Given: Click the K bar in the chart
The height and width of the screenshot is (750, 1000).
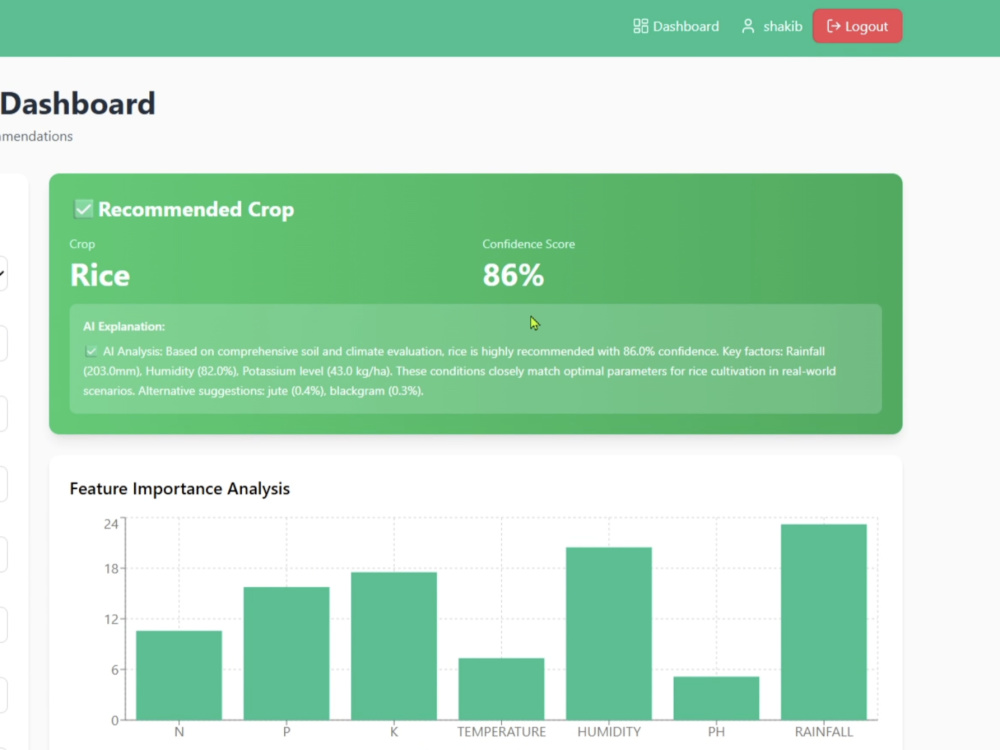Looking at the screenshot, I should pos(394,646).
